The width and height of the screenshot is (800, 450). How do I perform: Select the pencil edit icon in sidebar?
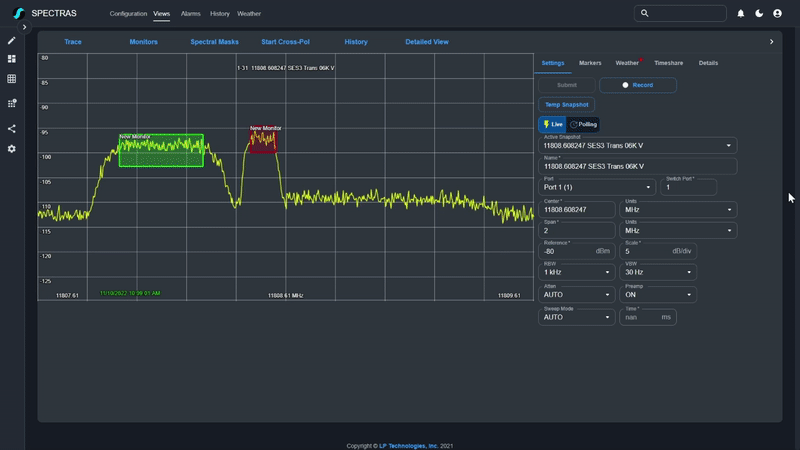[11, 41]
